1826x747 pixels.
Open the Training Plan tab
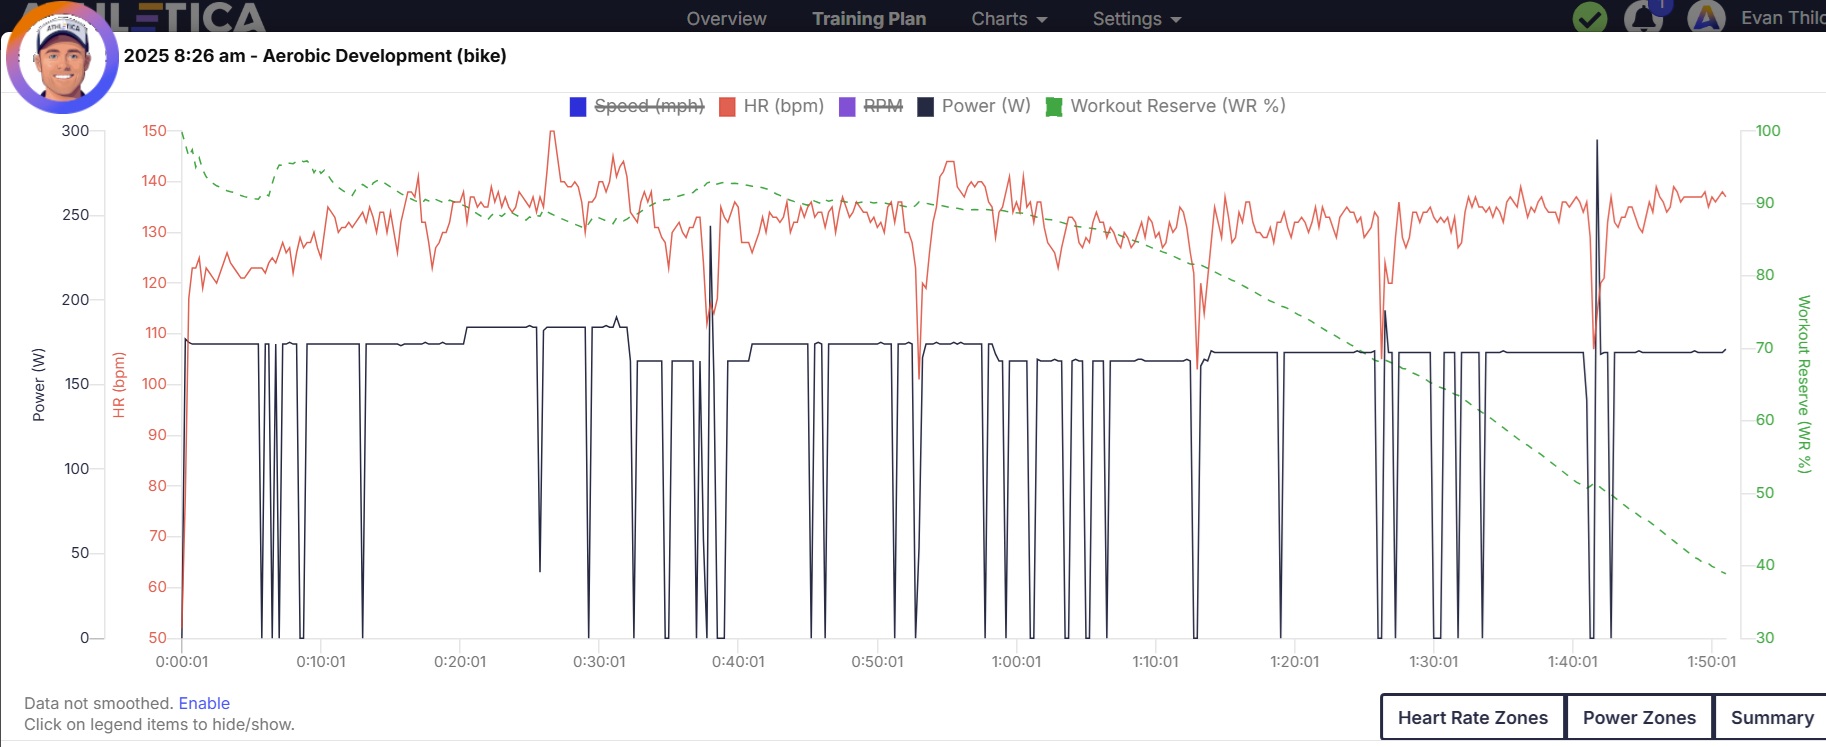pyautogui.click(x=868, y=19)
